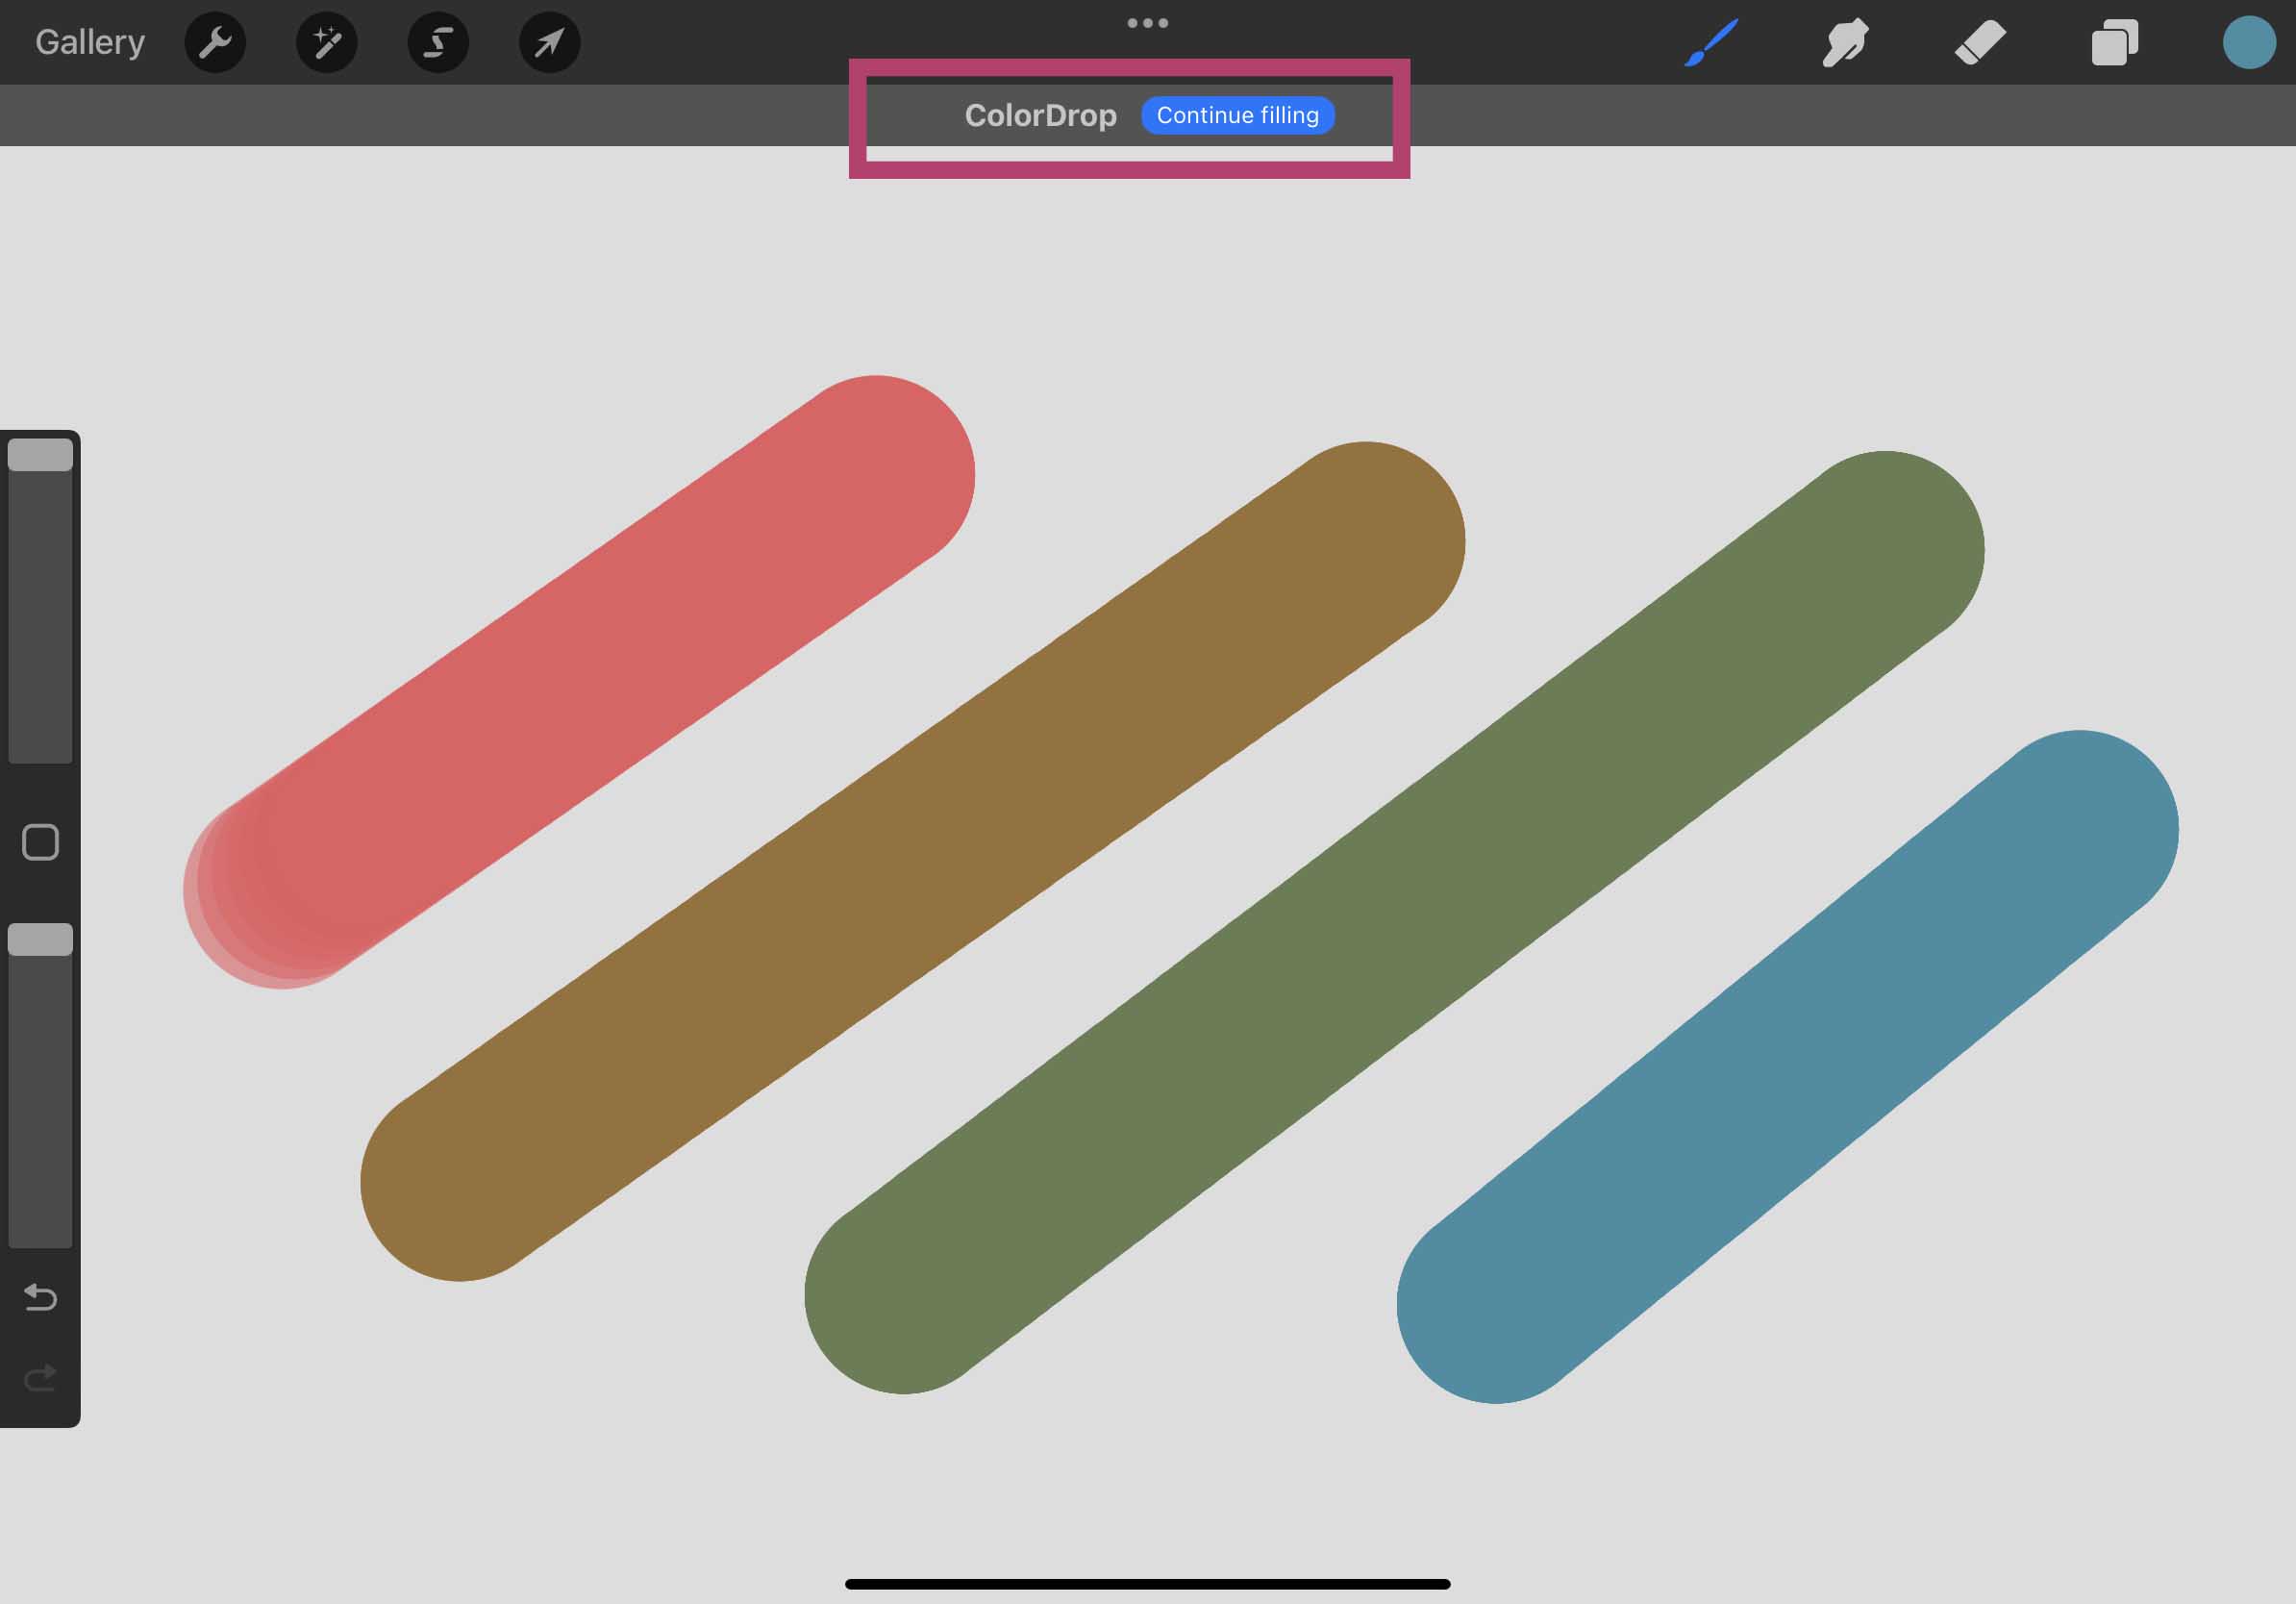Open the Actions wrench menu
2296x1604 pixels.
(x=215, y=42)
